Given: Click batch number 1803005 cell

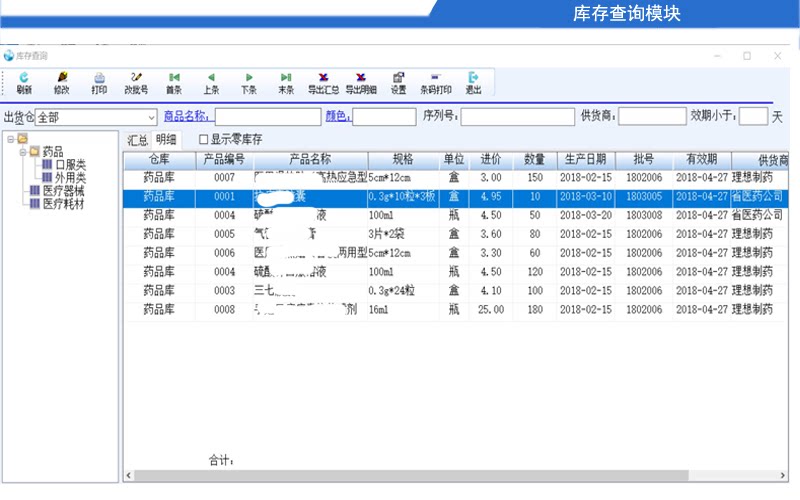Looking at the screenshot, I should tap(644, 197).
